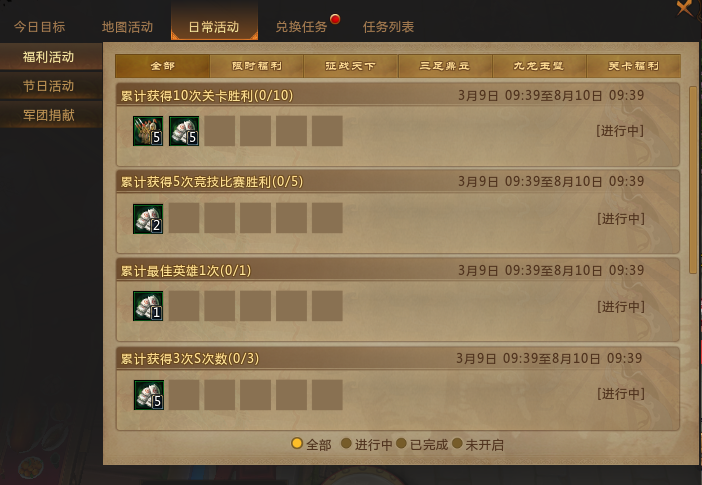The width and height of the screenshot is (702, 485).
Task: Click the 进行中 status of the first task
Action: [620, 131]
